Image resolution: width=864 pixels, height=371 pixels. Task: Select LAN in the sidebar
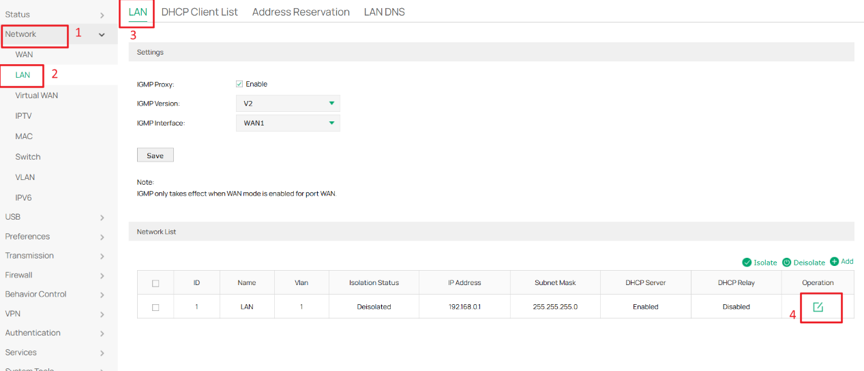coord(23,75)
